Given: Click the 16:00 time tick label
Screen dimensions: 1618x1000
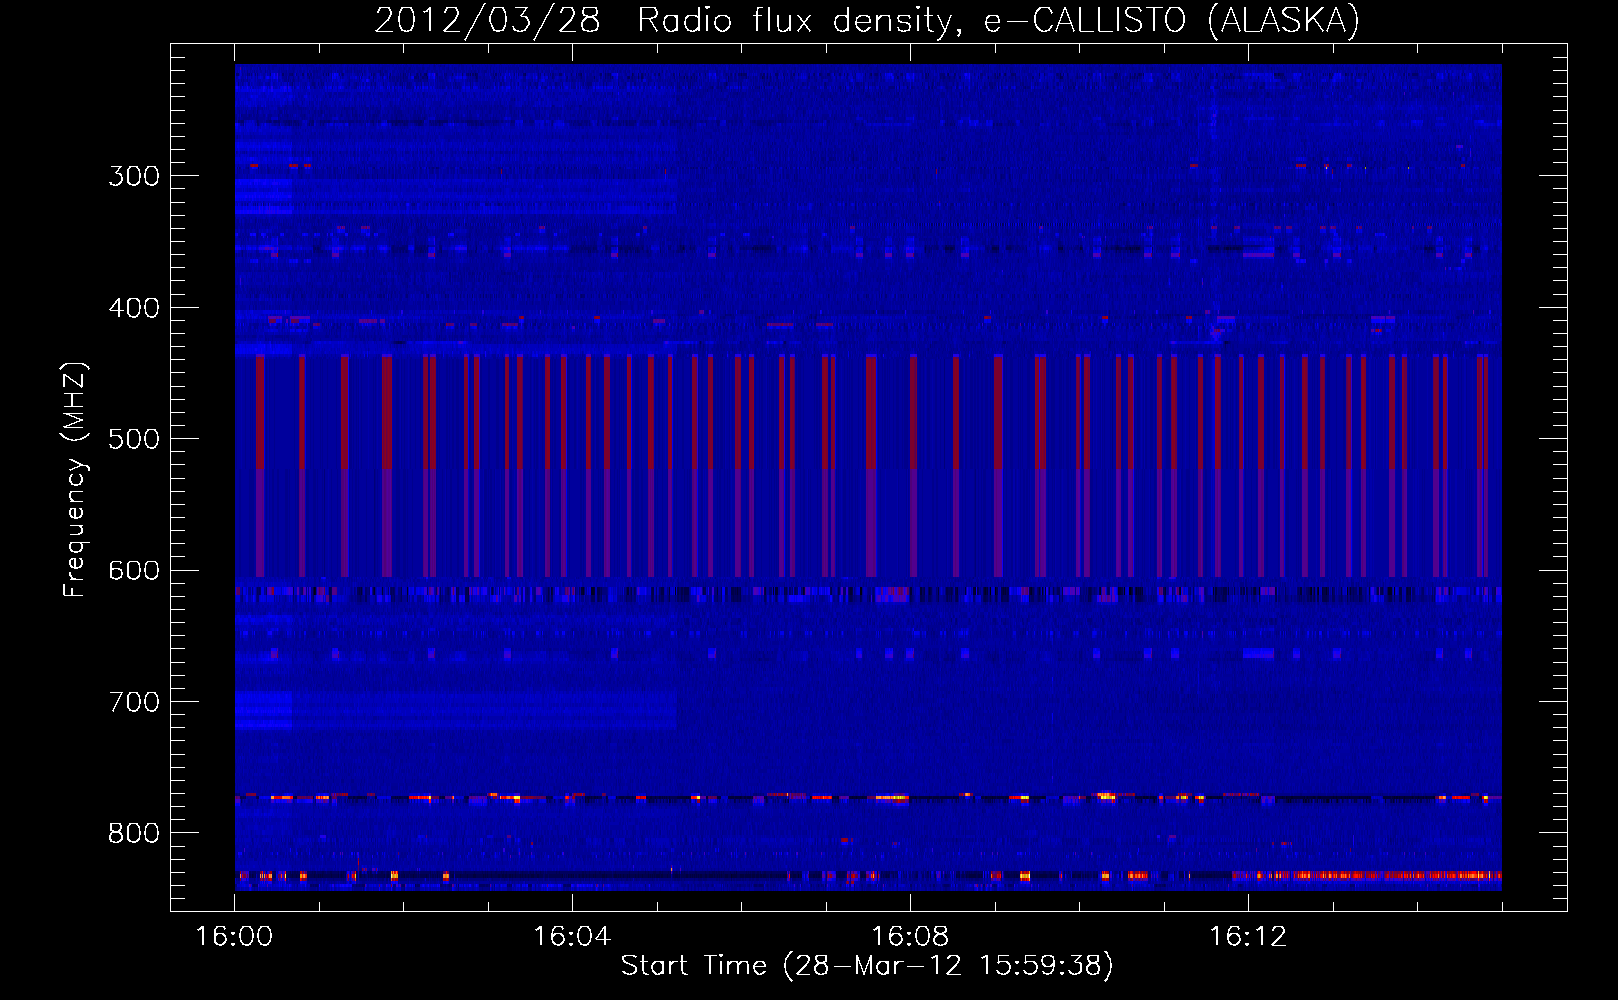Looking at the screenshot, I should tap(234, 937).
